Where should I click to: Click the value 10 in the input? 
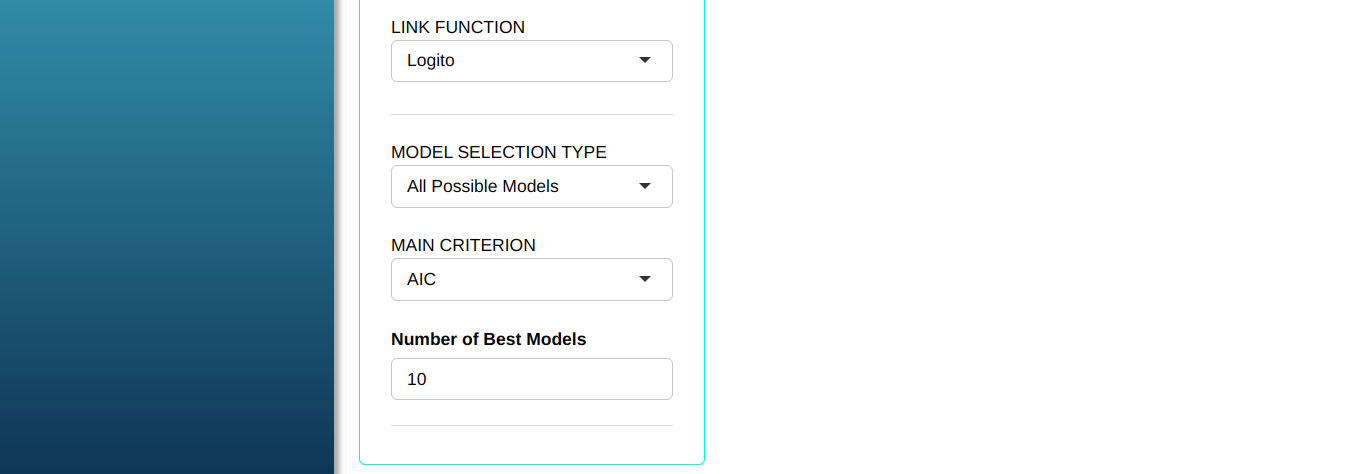click(x=417, y=380)
